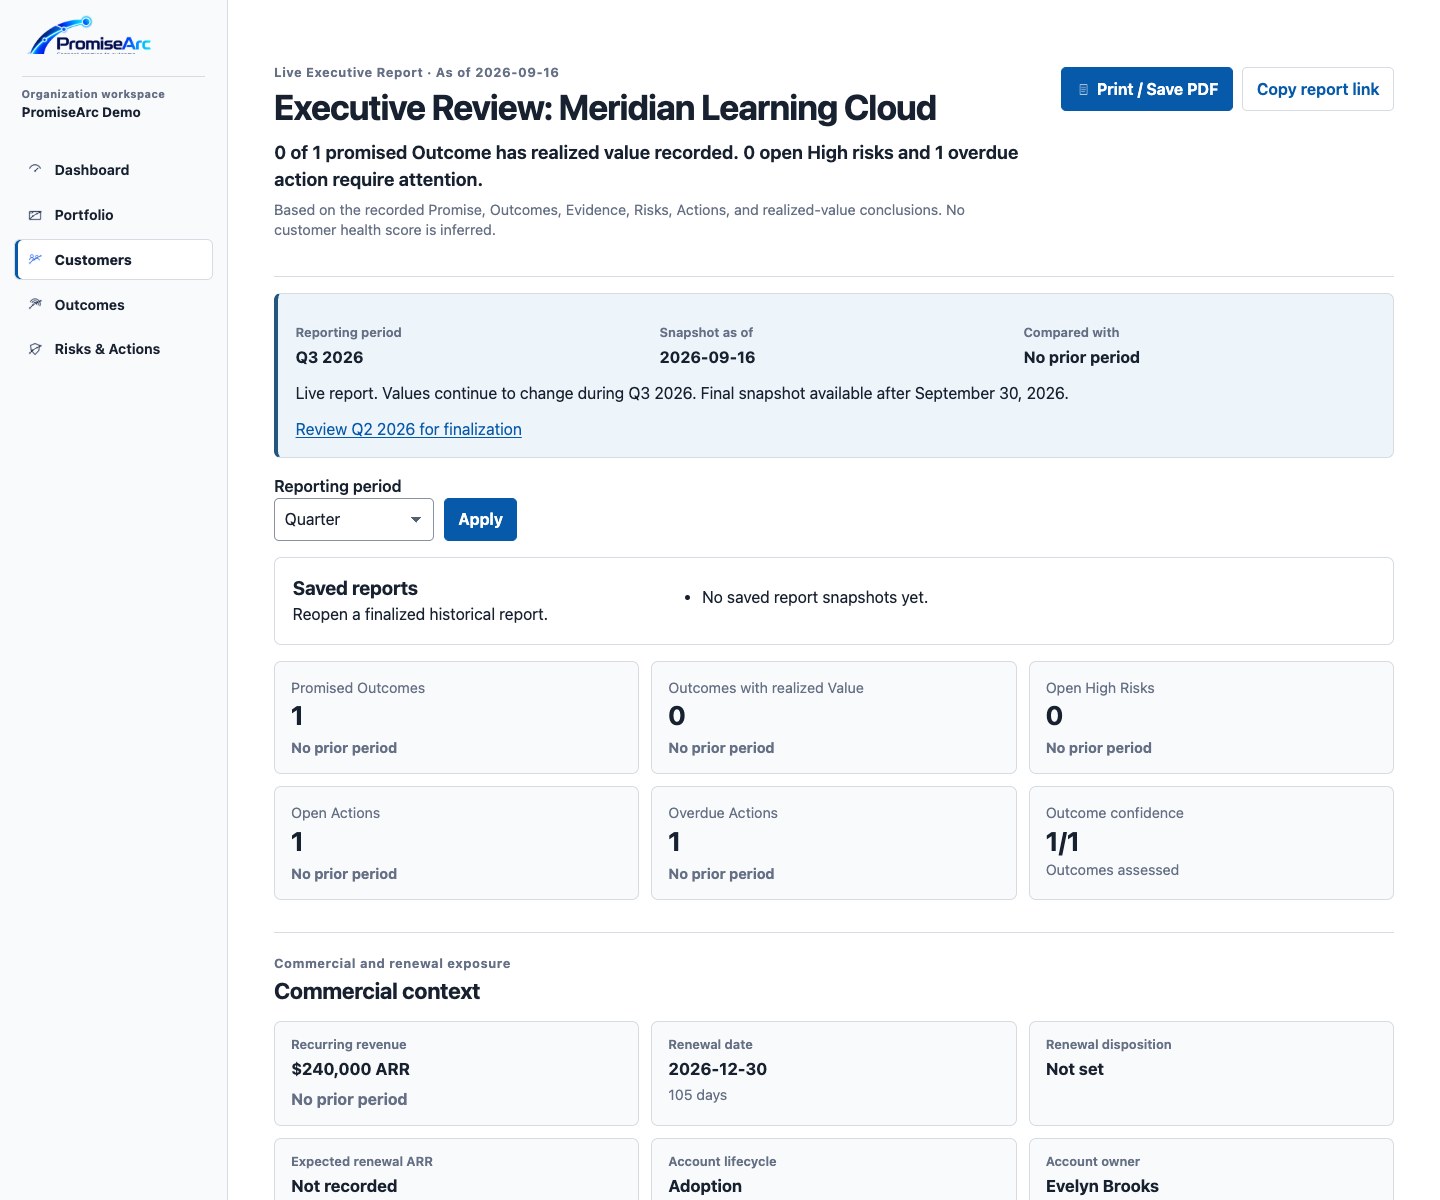The width and height of the screenshot is (1440, 1200).
Task: Click the Saved reports heading
Action: pyautogui.click(x=355, y=588)
